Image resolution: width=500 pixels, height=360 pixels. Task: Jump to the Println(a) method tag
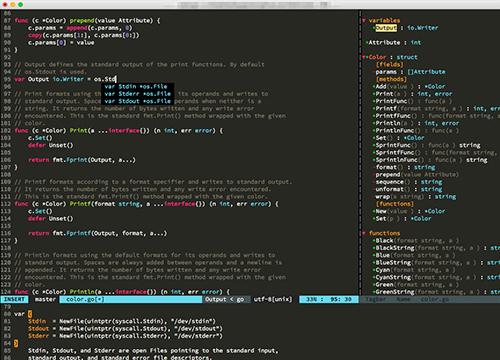(417, 123)
